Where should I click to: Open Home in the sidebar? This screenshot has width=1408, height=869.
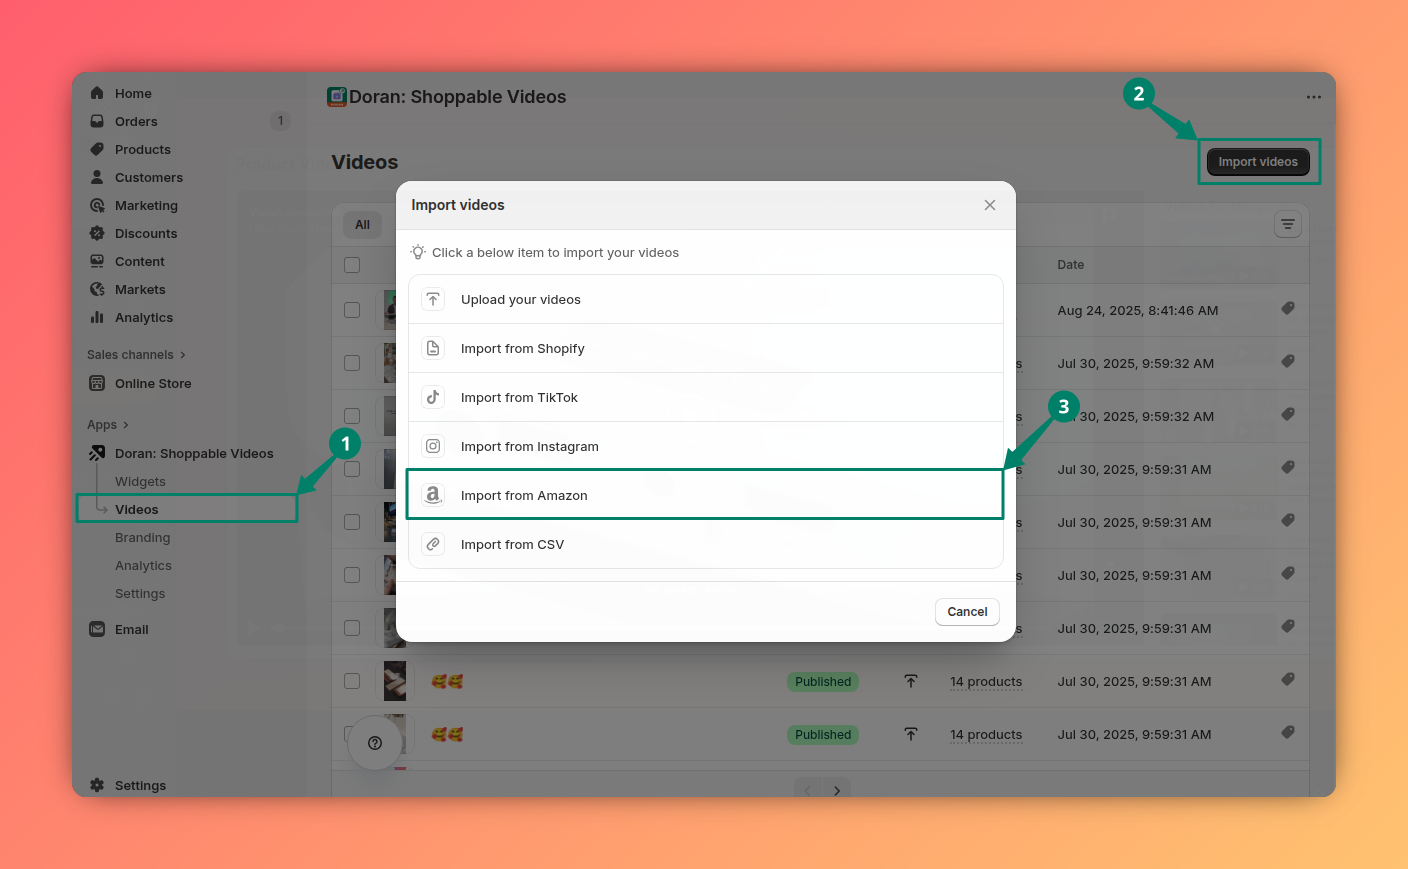[133, 93]
